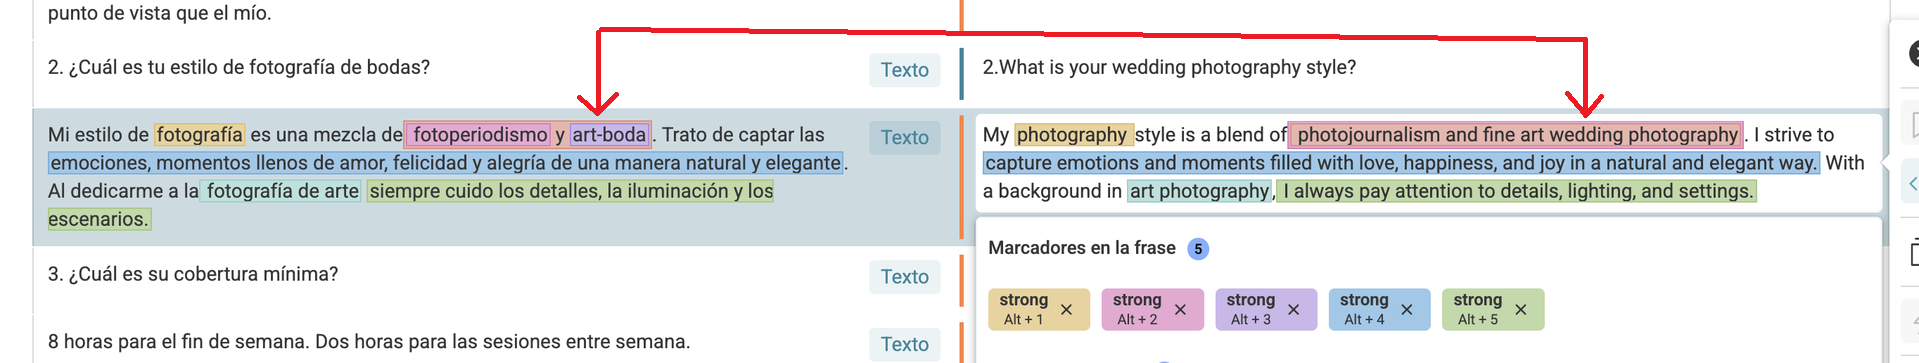1919x363 pixels.
Task: Remove the purple strong Alt + 3 marker
Action: coord(1293,310)
